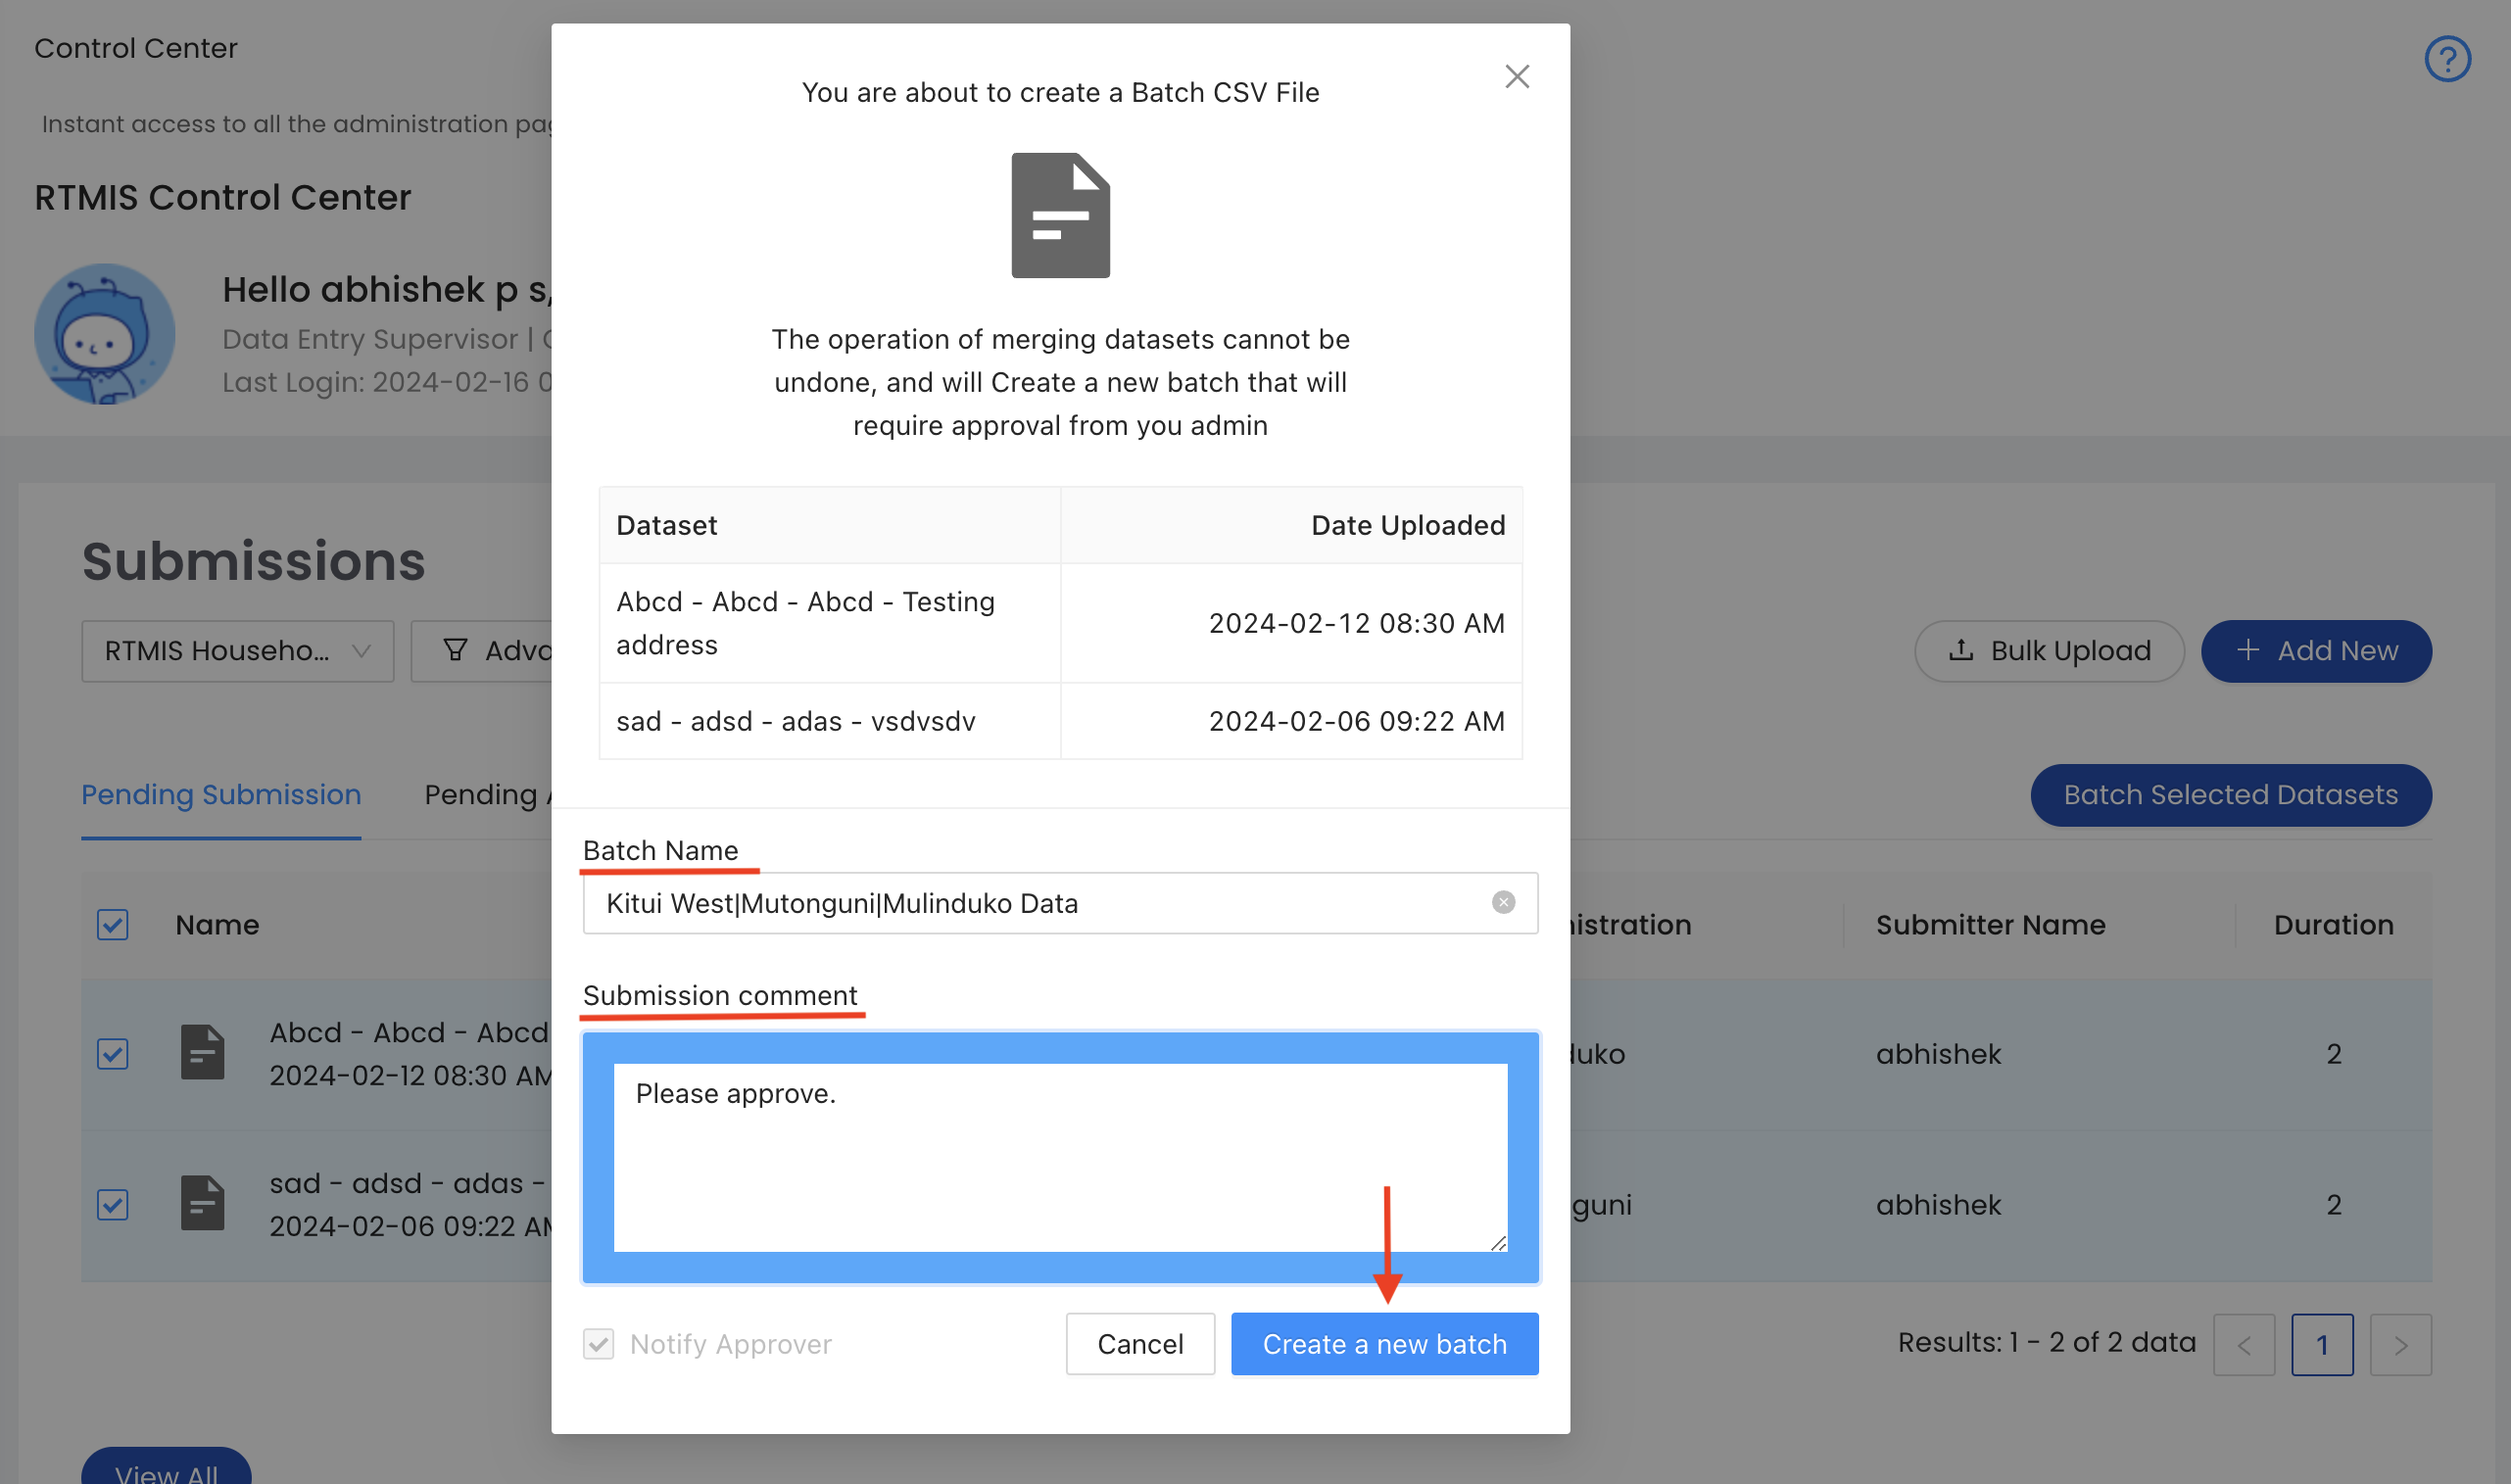Open the RTMIS Household form dropdown

[238, 651]
